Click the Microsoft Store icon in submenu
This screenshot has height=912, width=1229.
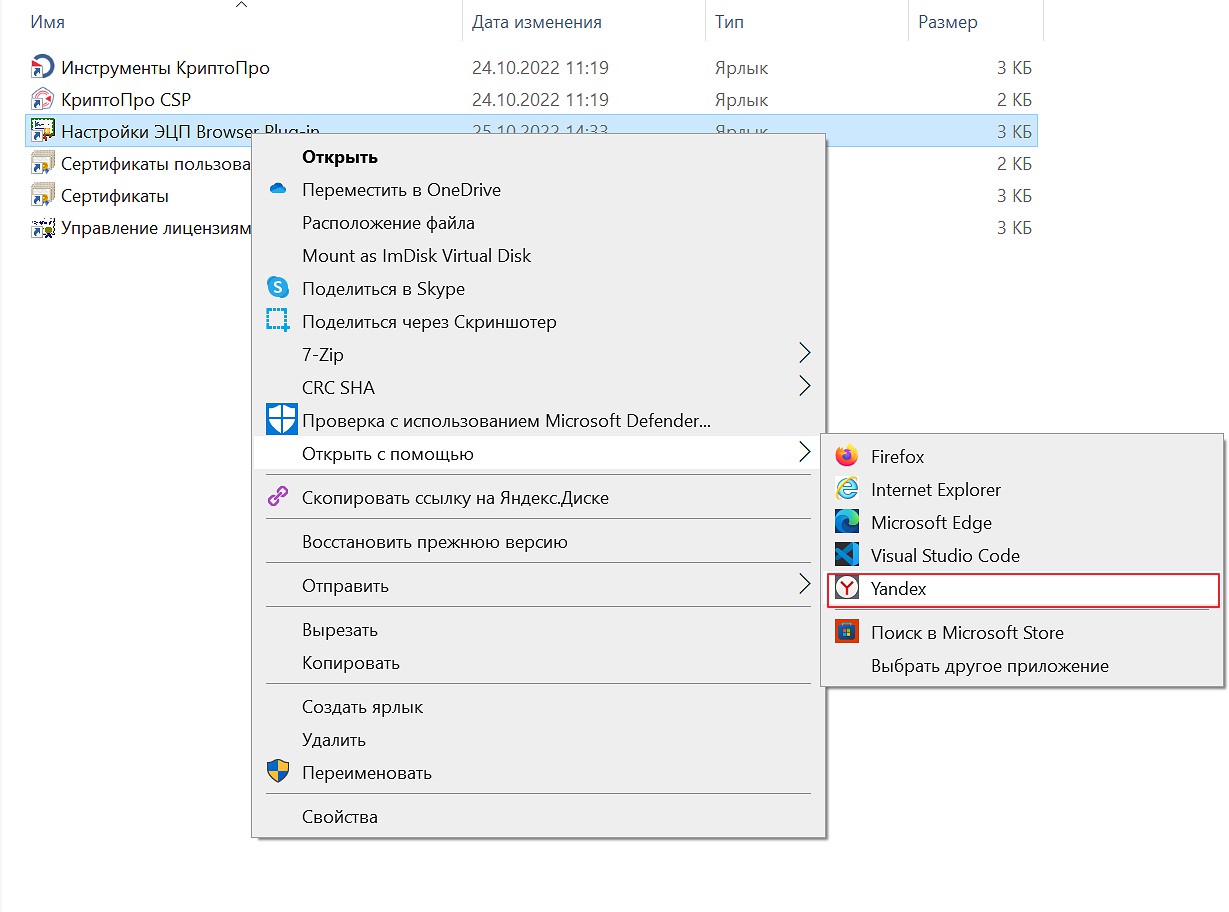(x=847, y=632)
